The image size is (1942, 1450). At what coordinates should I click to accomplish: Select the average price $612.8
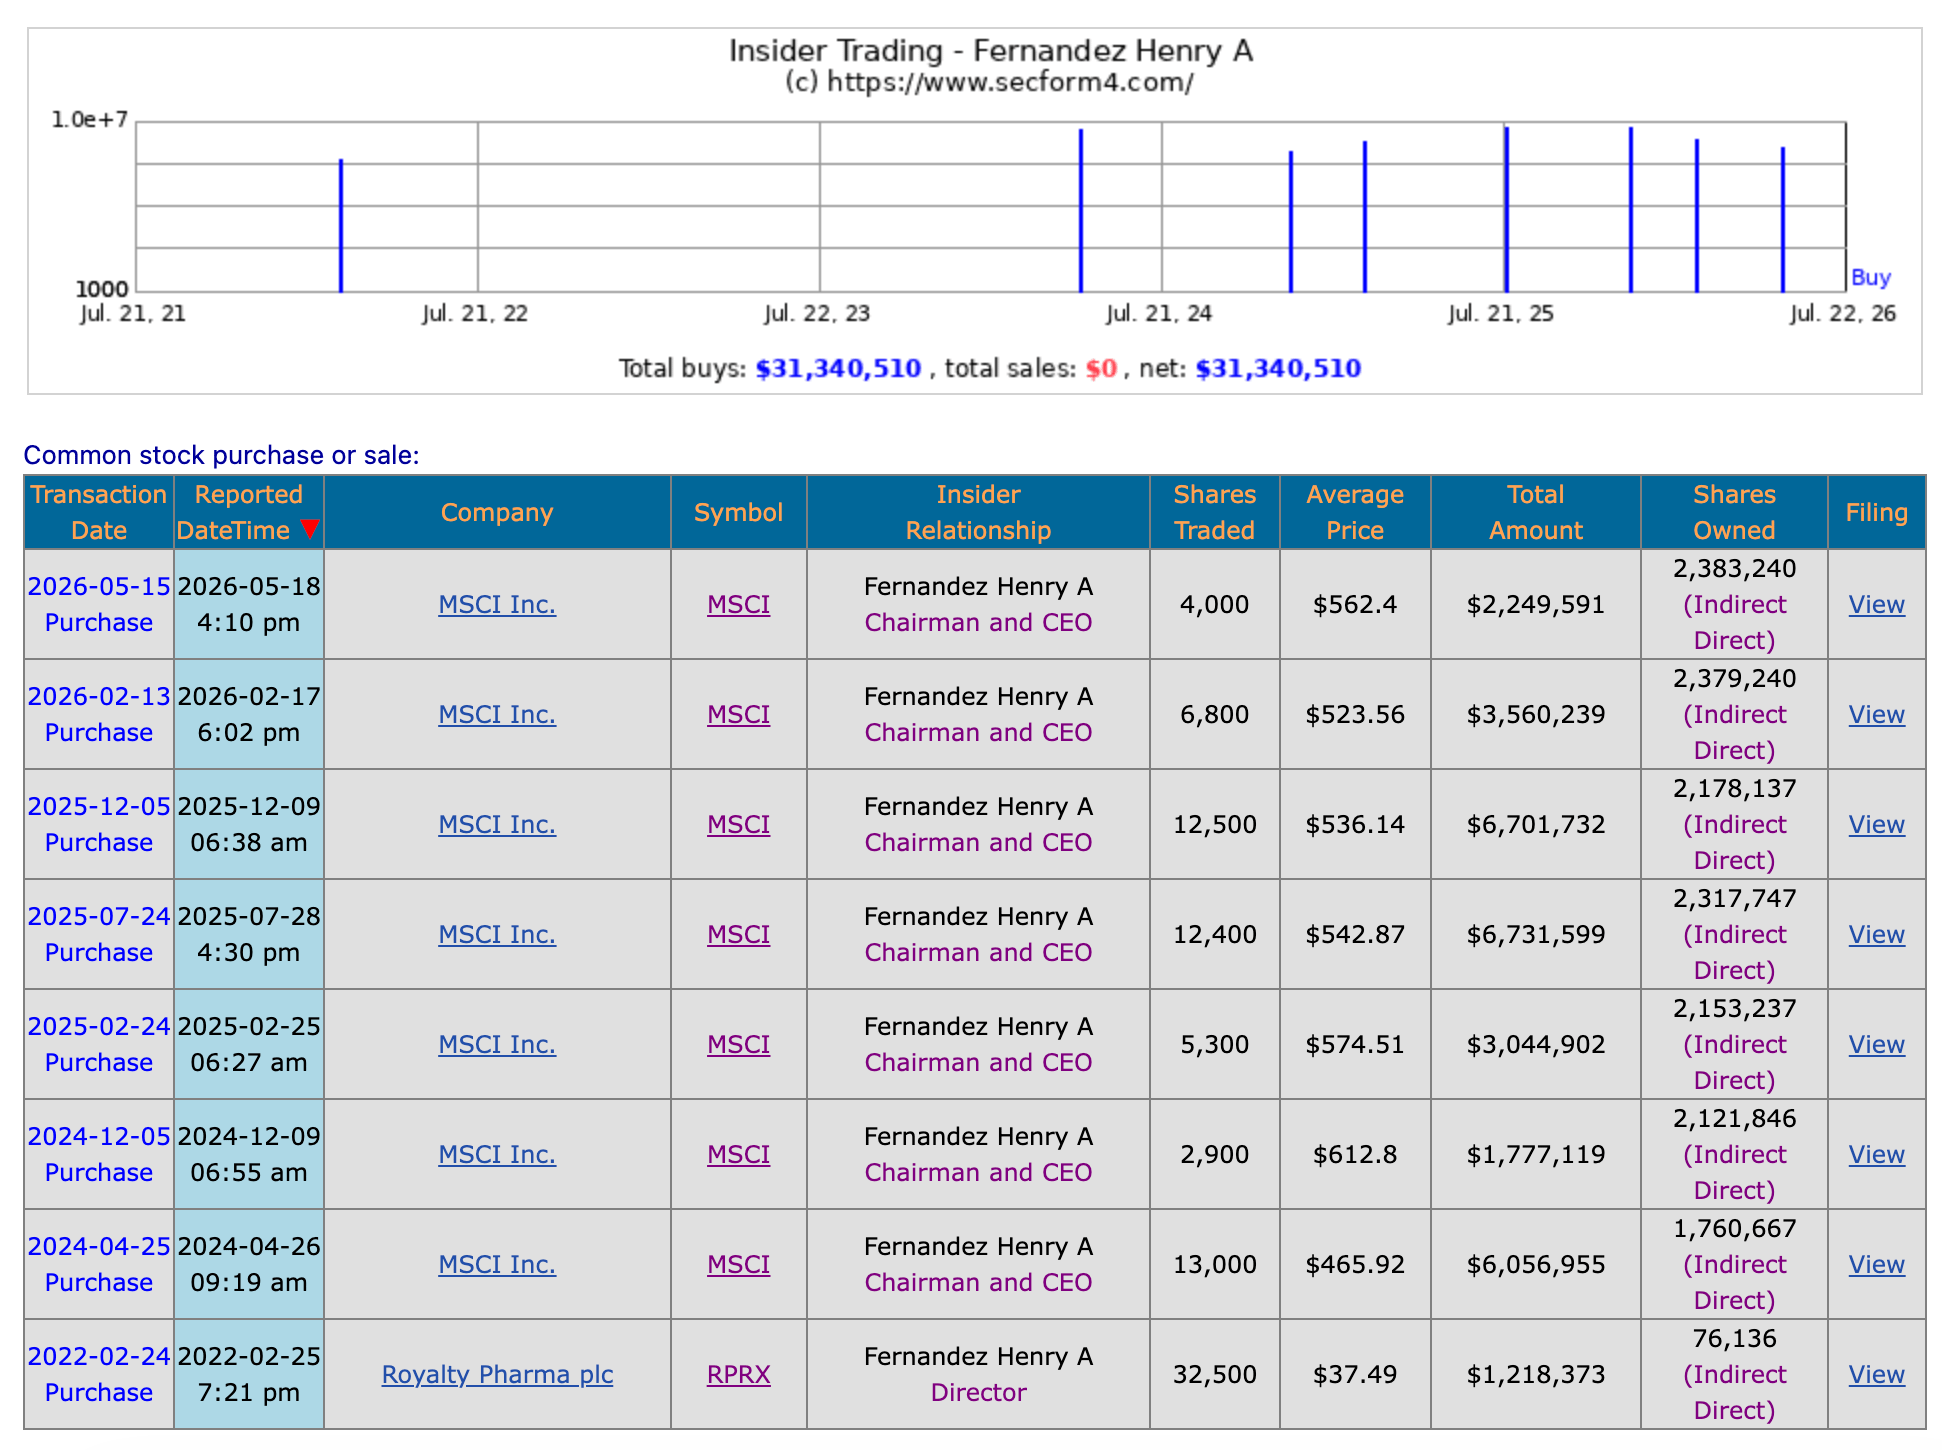point(1355,1154)
